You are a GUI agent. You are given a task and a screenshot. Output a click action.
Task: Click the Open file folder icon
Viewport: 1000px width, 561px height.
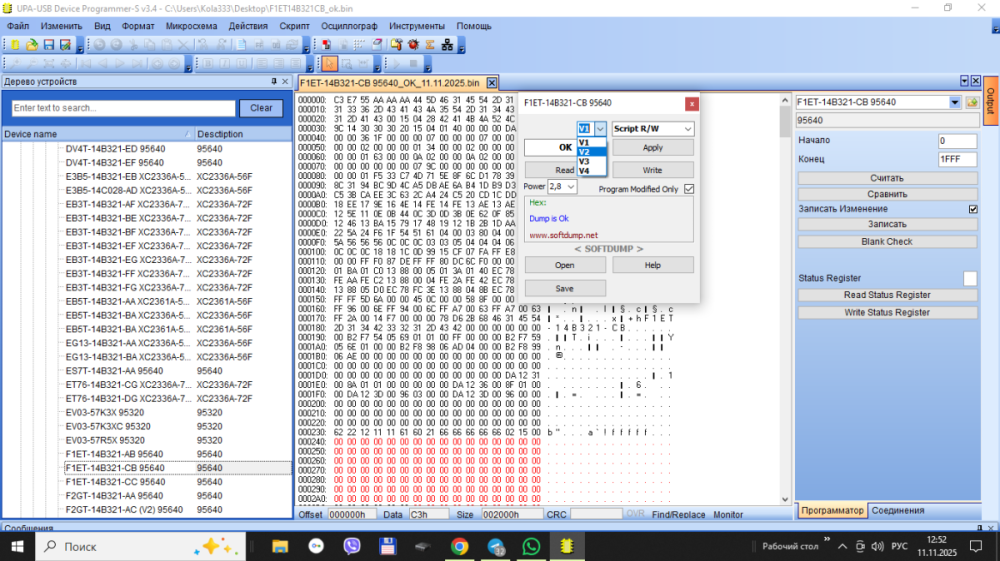(31, 45)
